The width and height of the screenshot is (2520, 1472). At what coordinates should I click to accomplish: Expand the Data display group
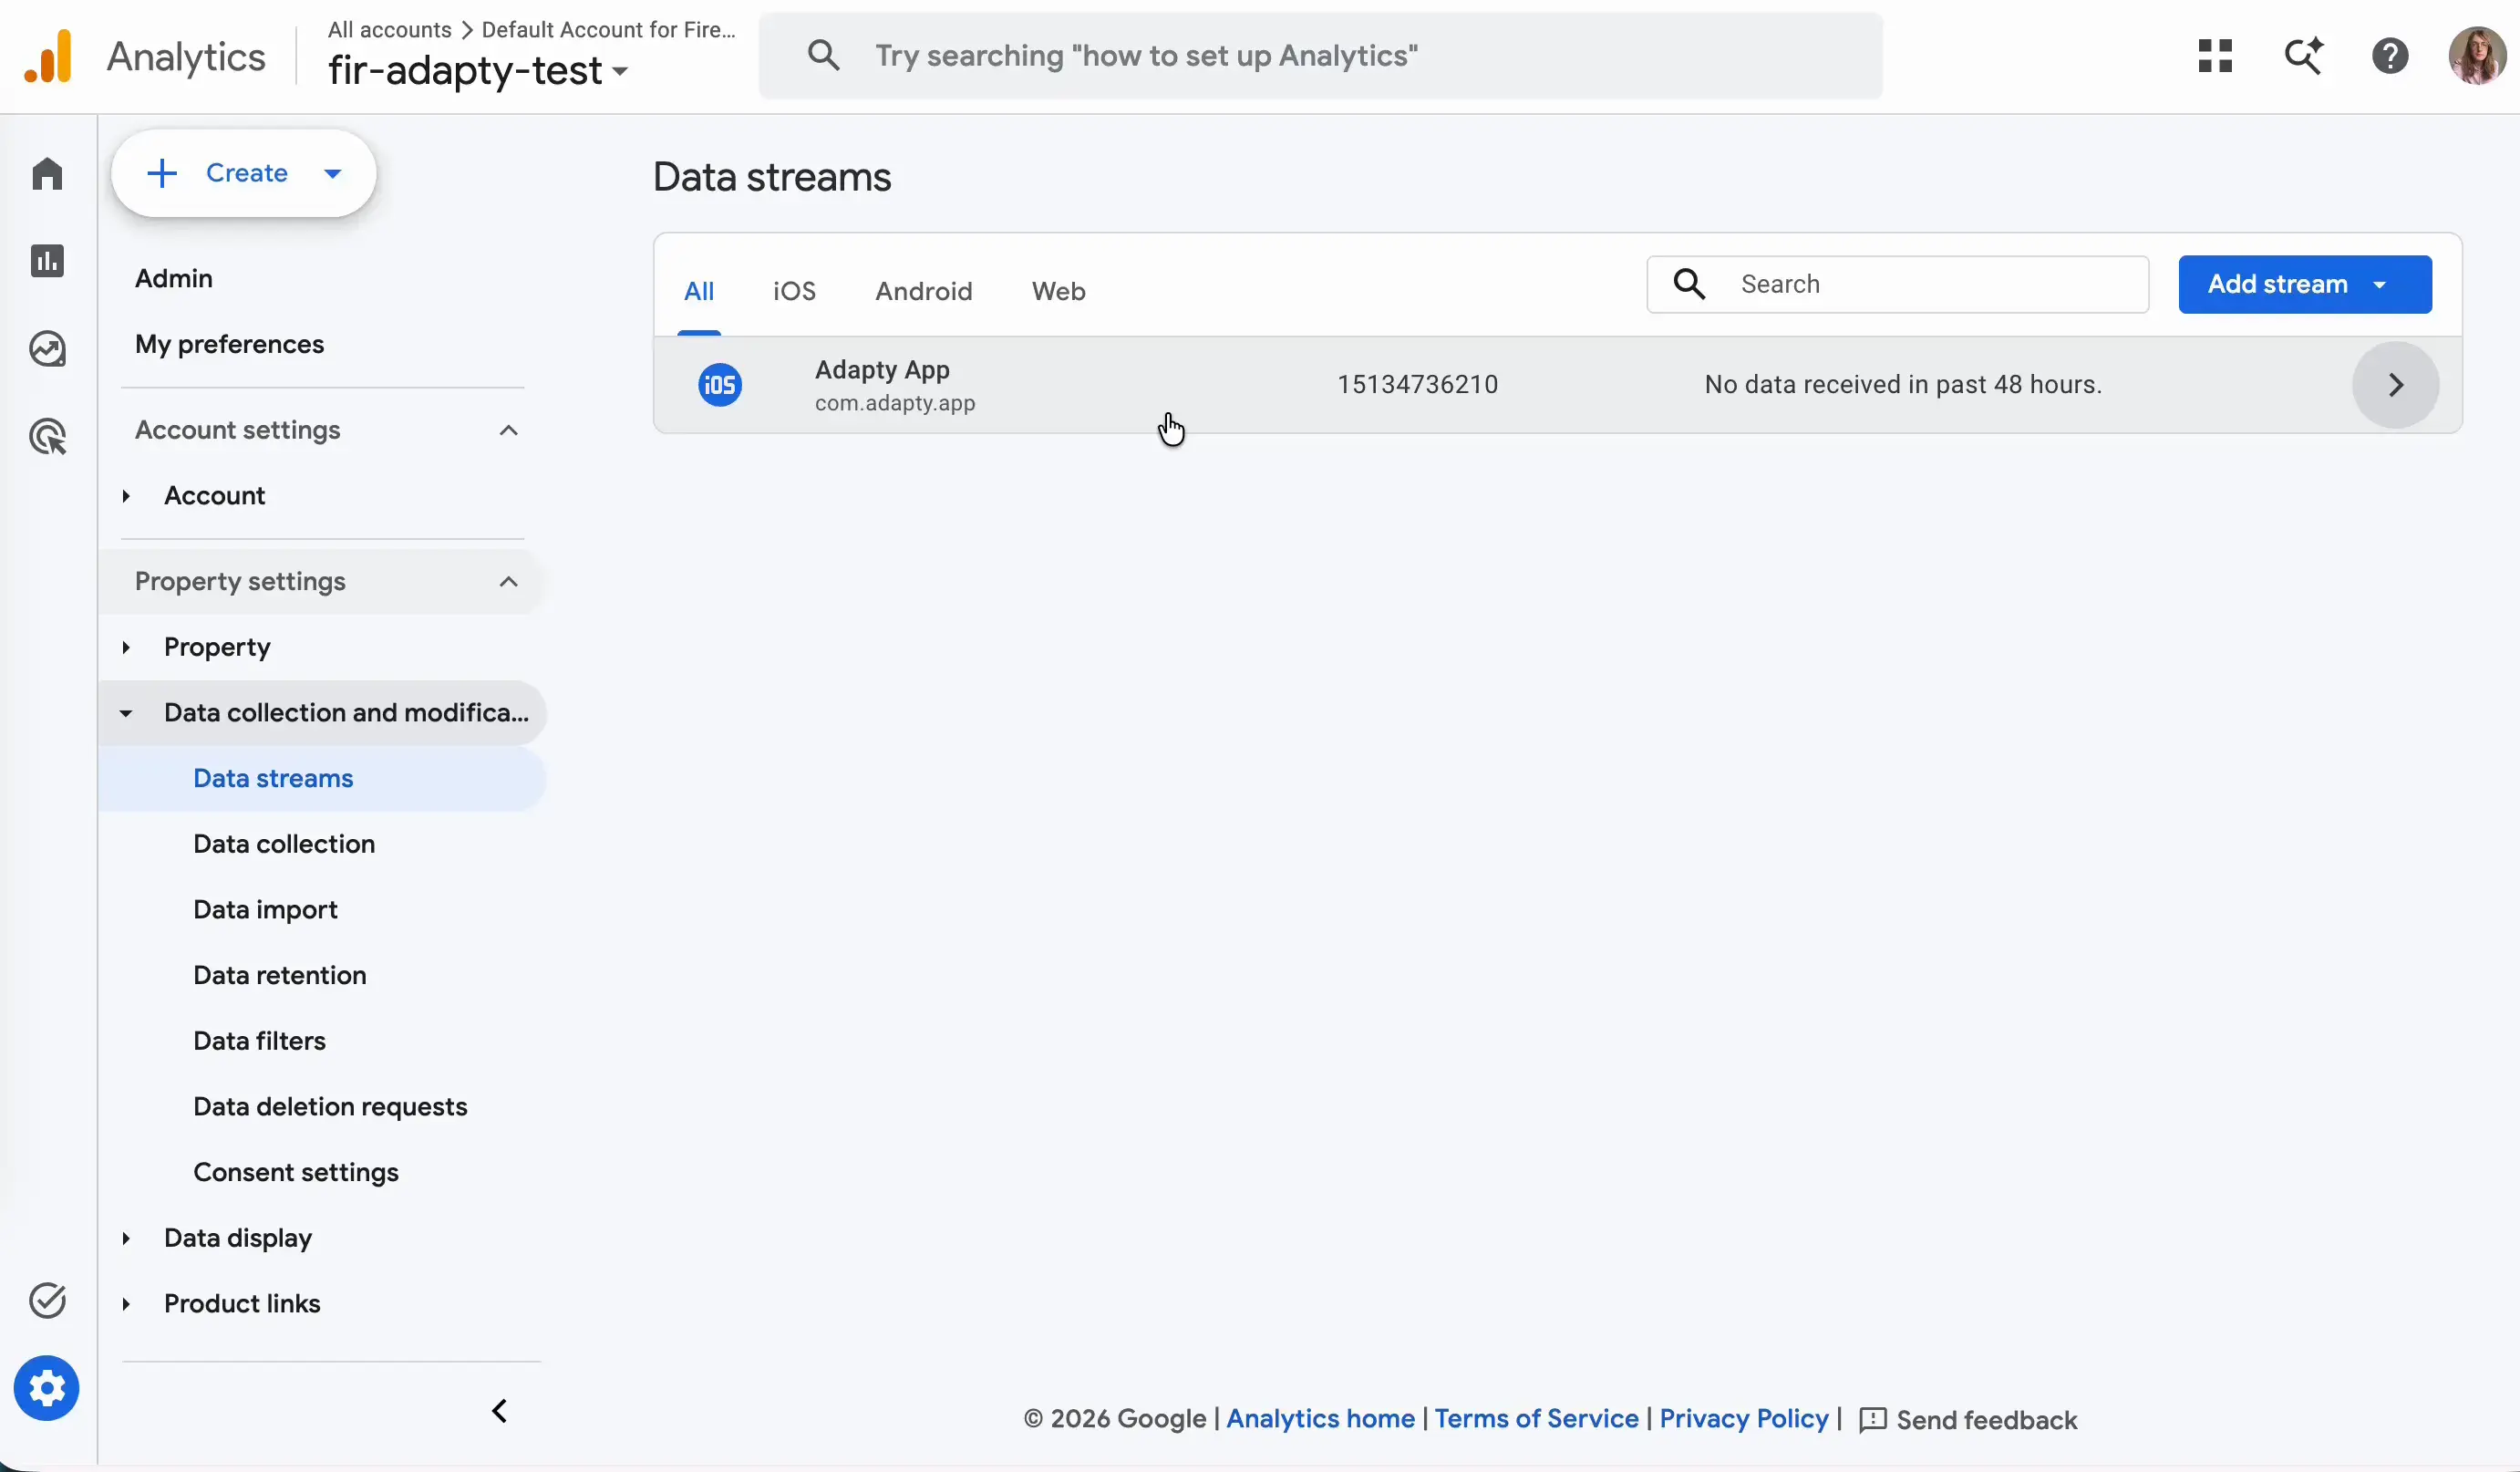(126, 1238)
